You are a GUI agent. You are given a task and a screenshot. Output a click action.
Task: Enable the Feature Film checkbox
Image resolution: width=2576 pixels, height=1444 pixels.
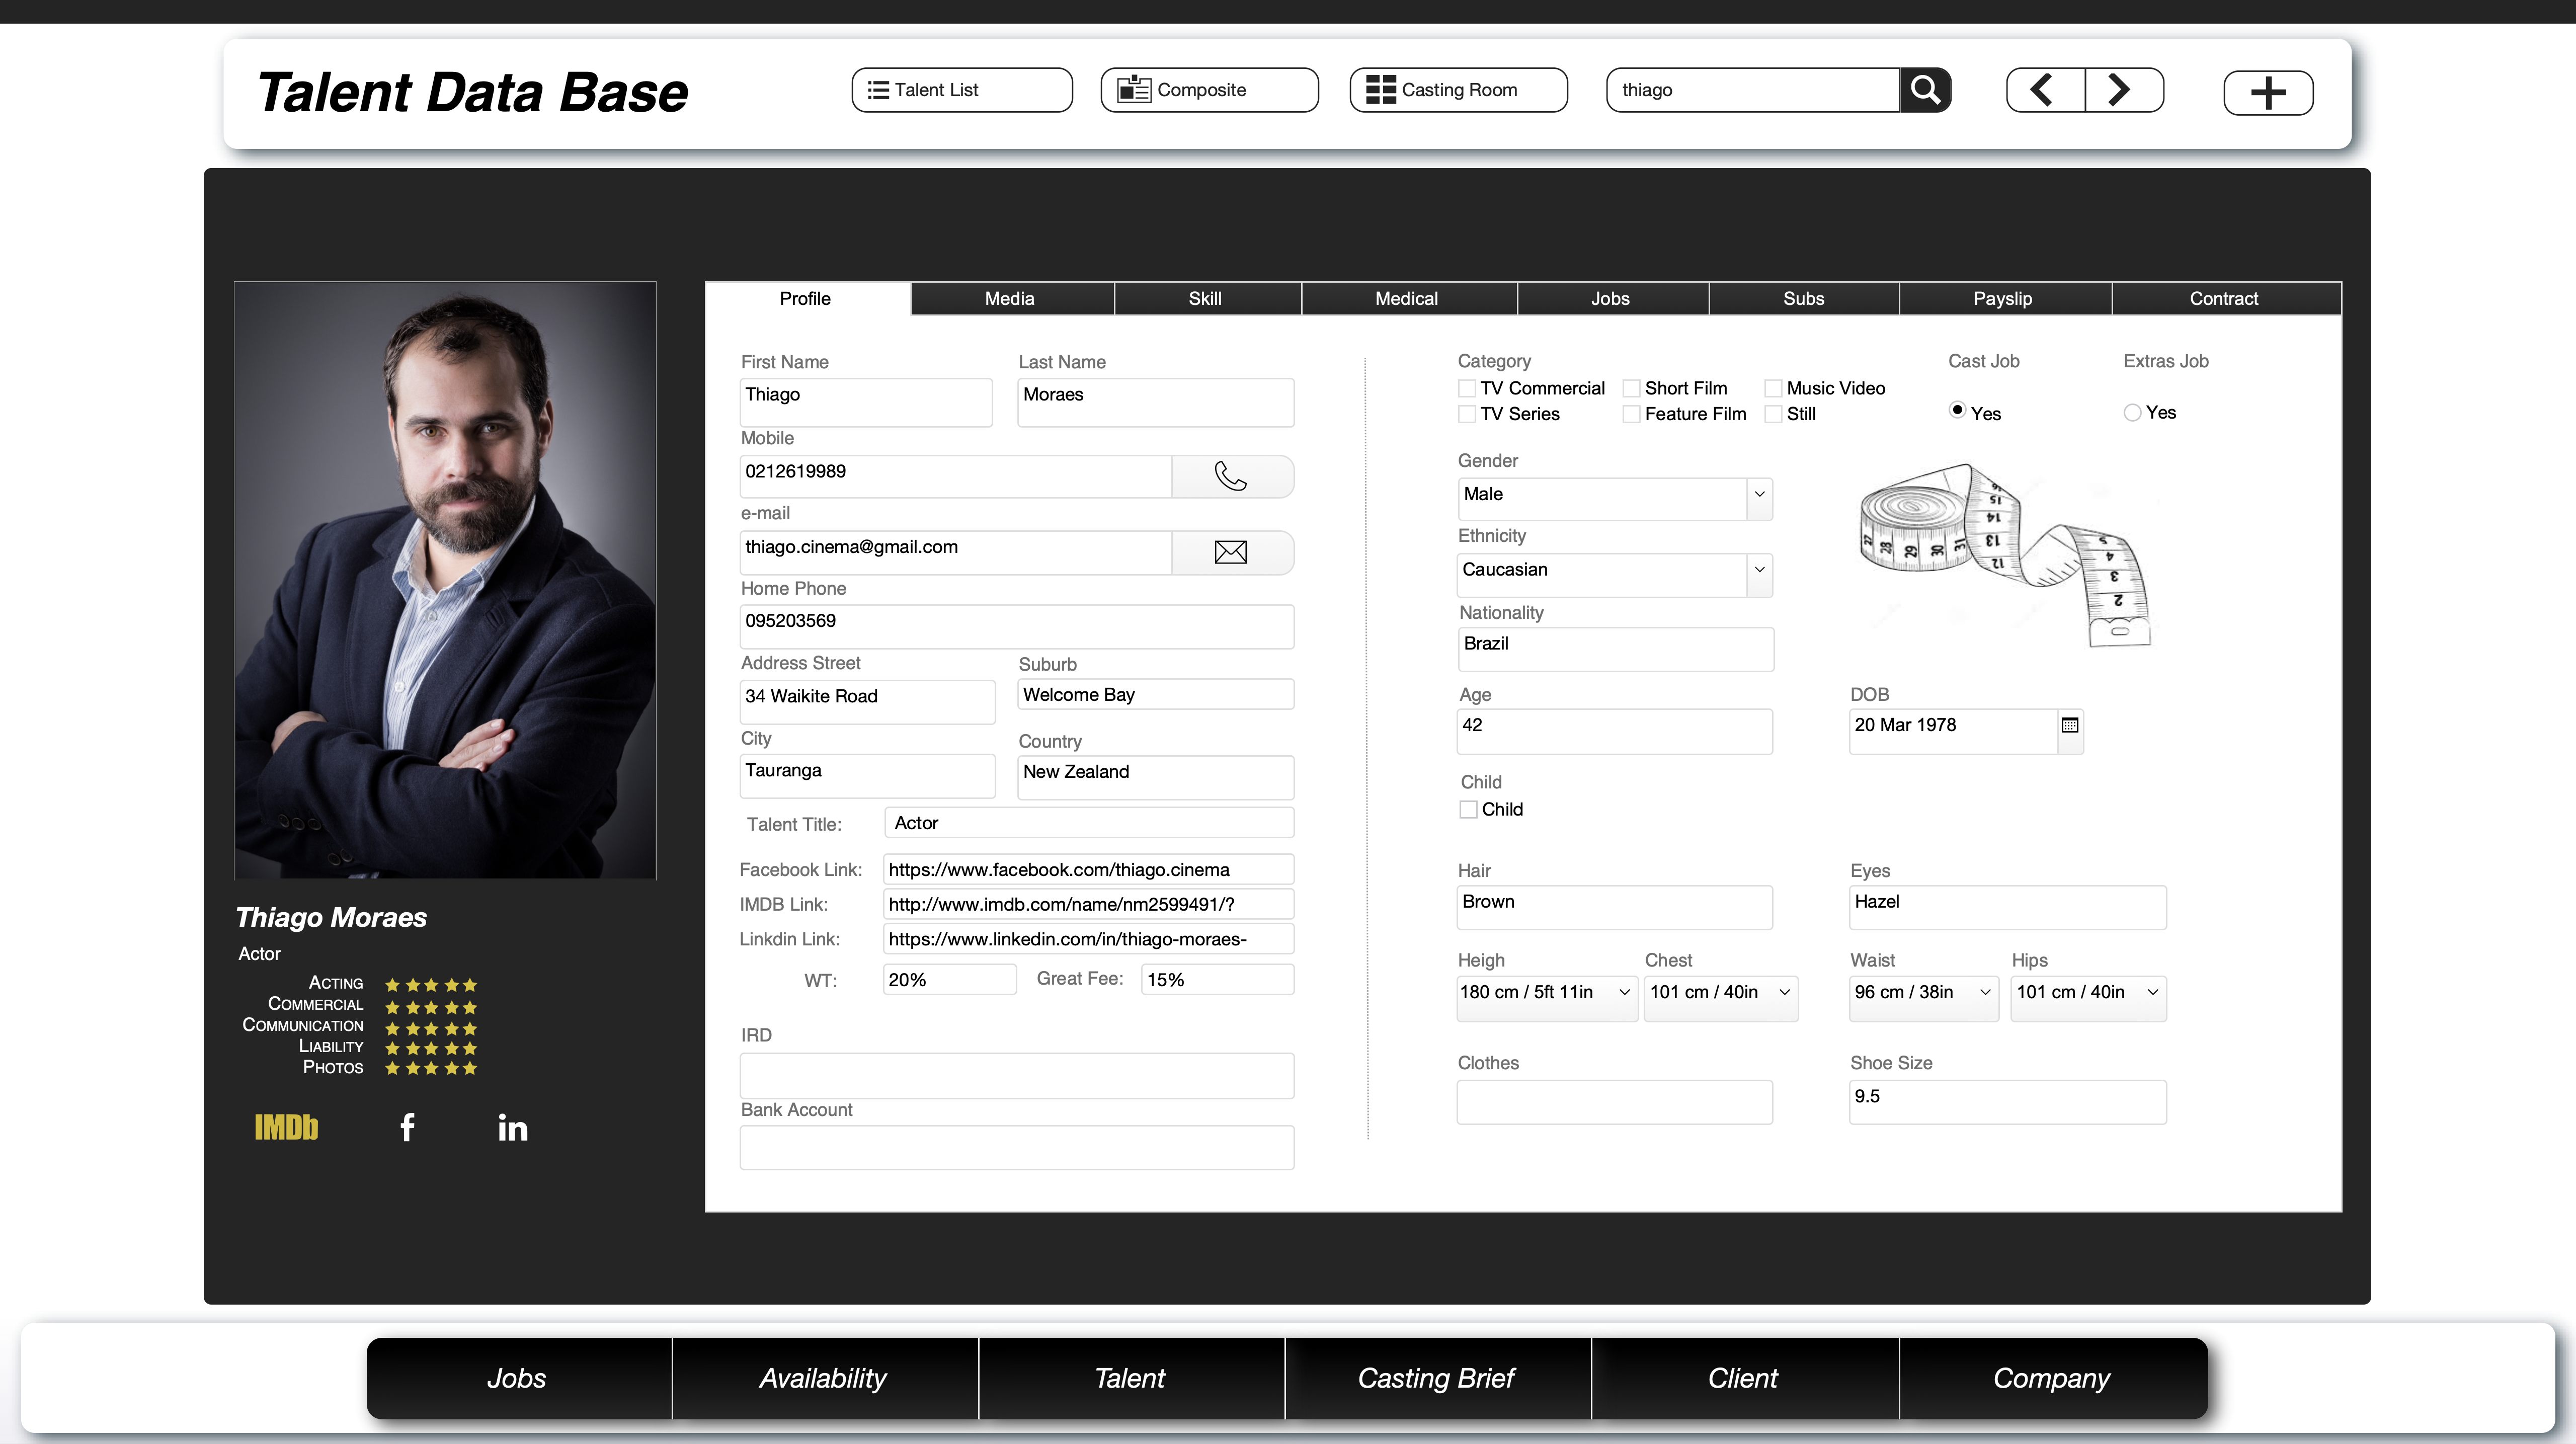(x=1631, y=414)
